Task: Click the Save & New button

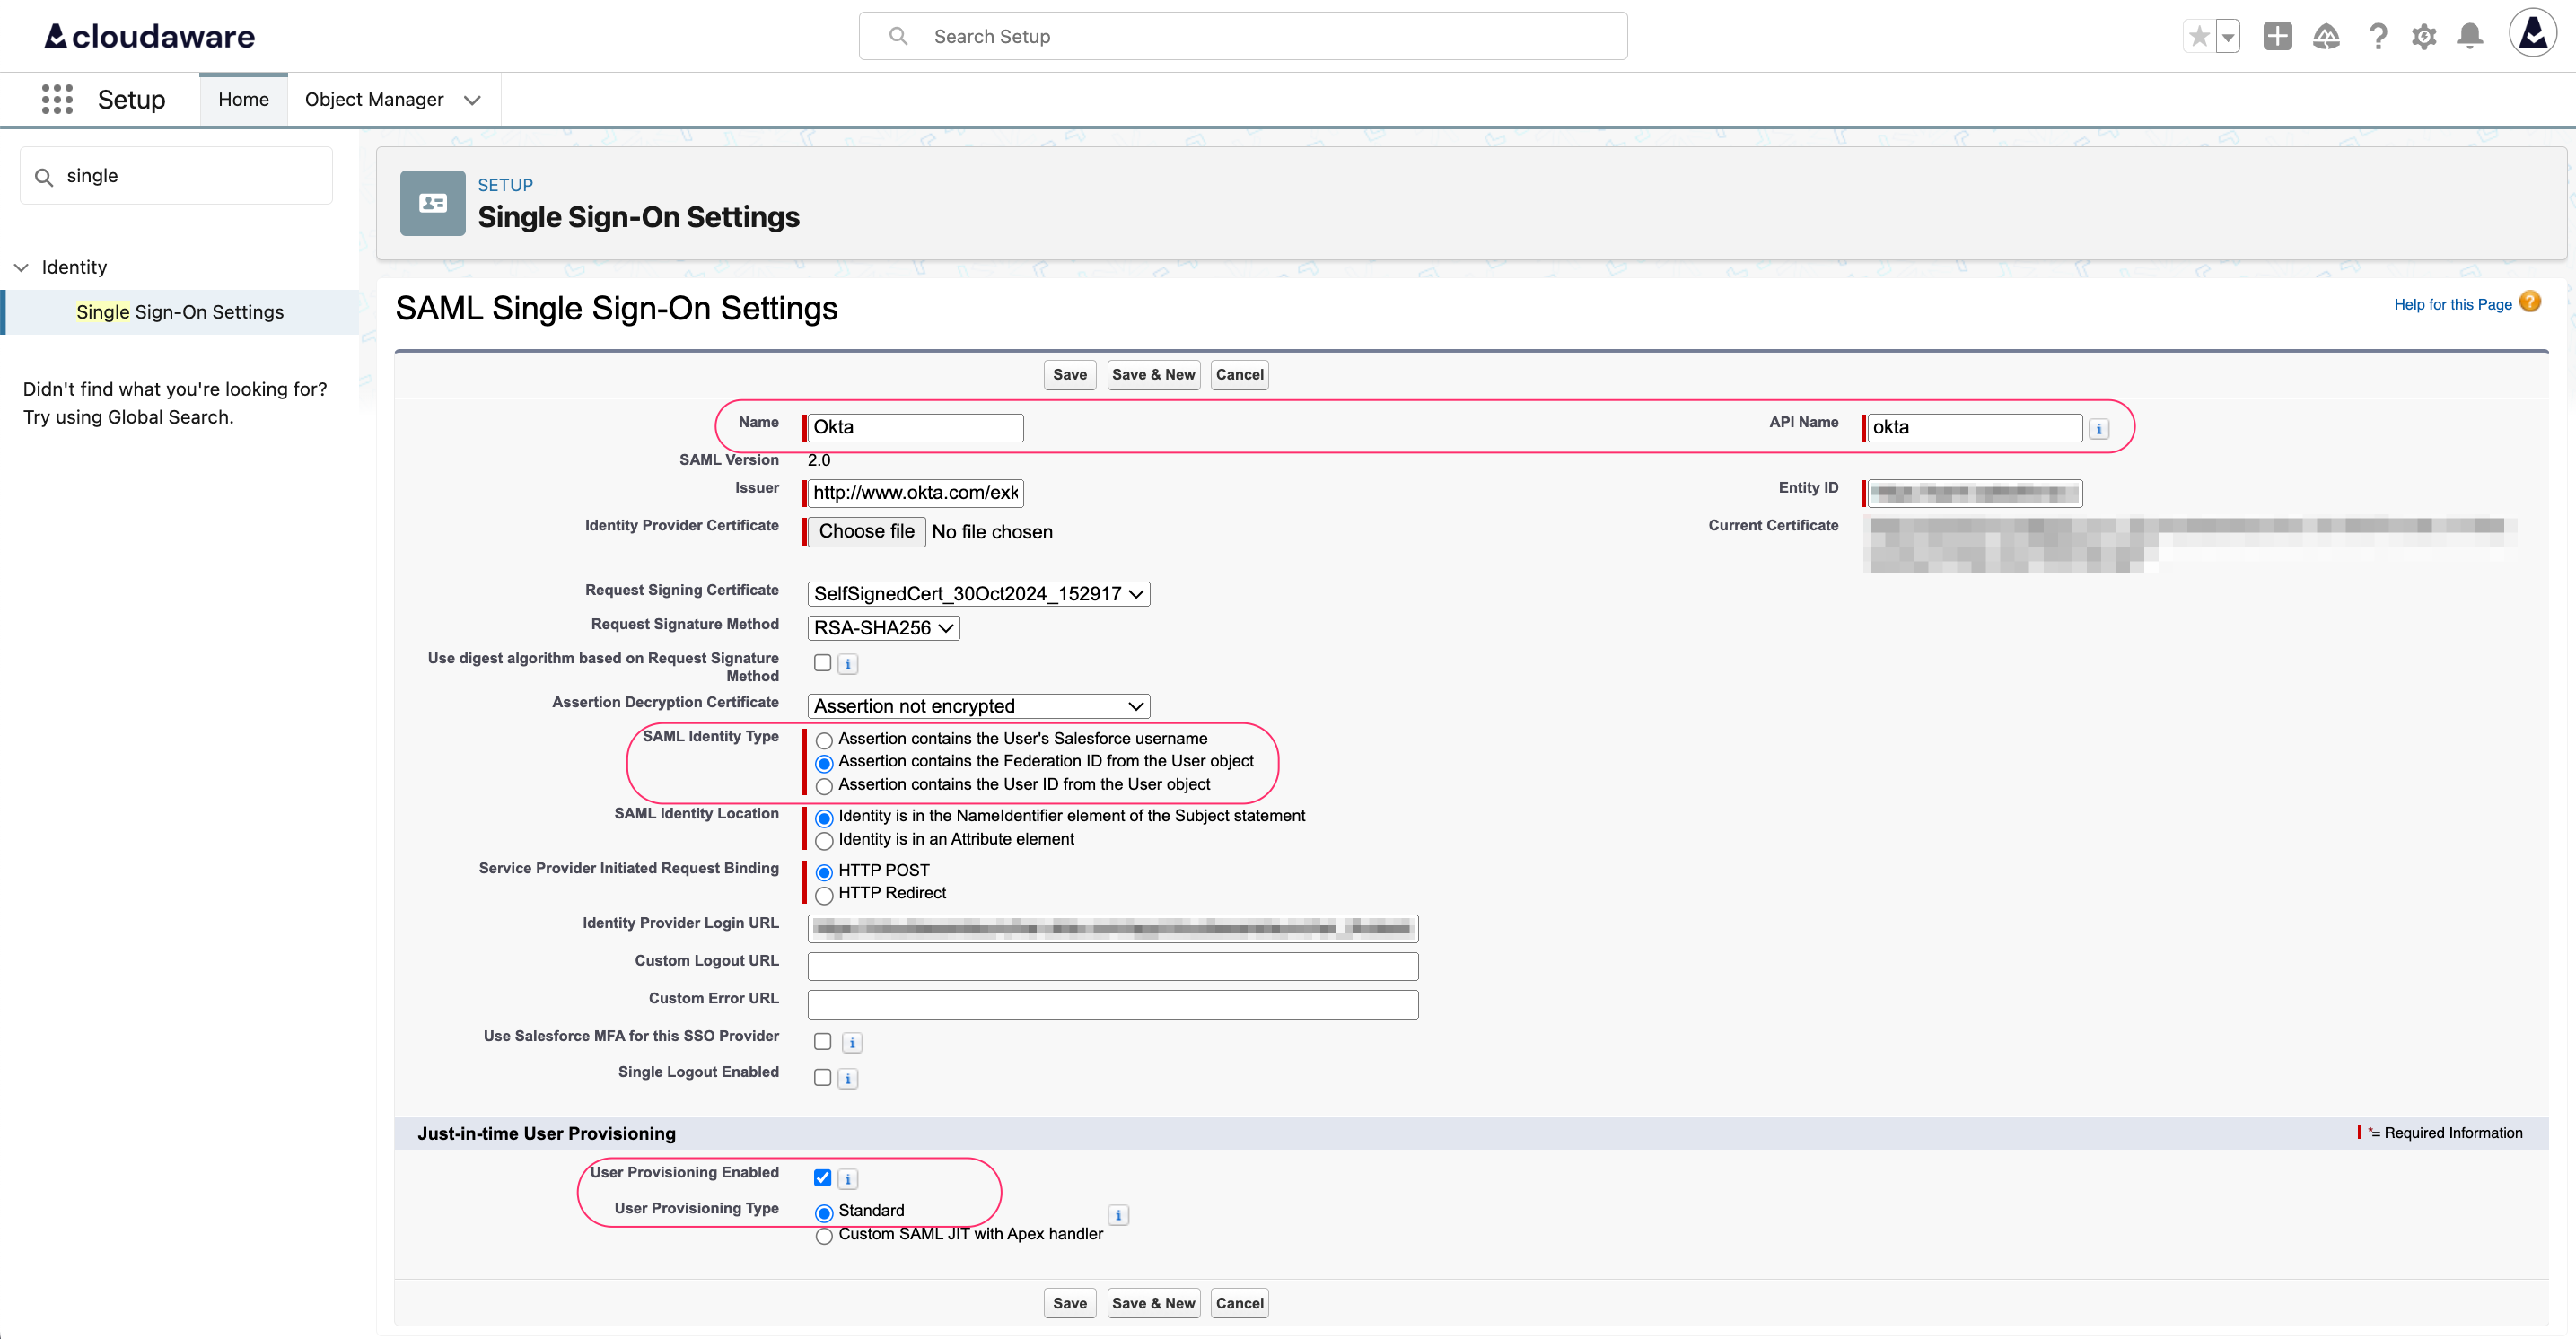Action: [x=1152, y=374]
